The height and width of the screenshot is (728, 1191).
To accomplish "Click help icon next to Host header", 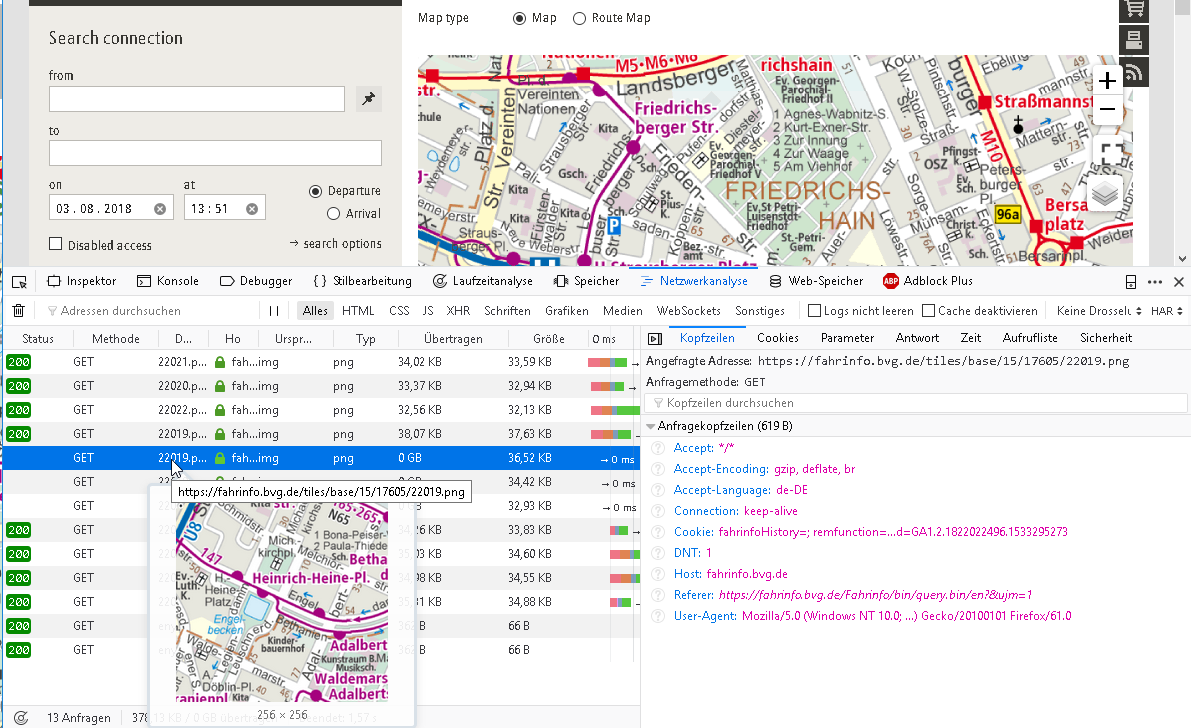I will pos(659,574).
